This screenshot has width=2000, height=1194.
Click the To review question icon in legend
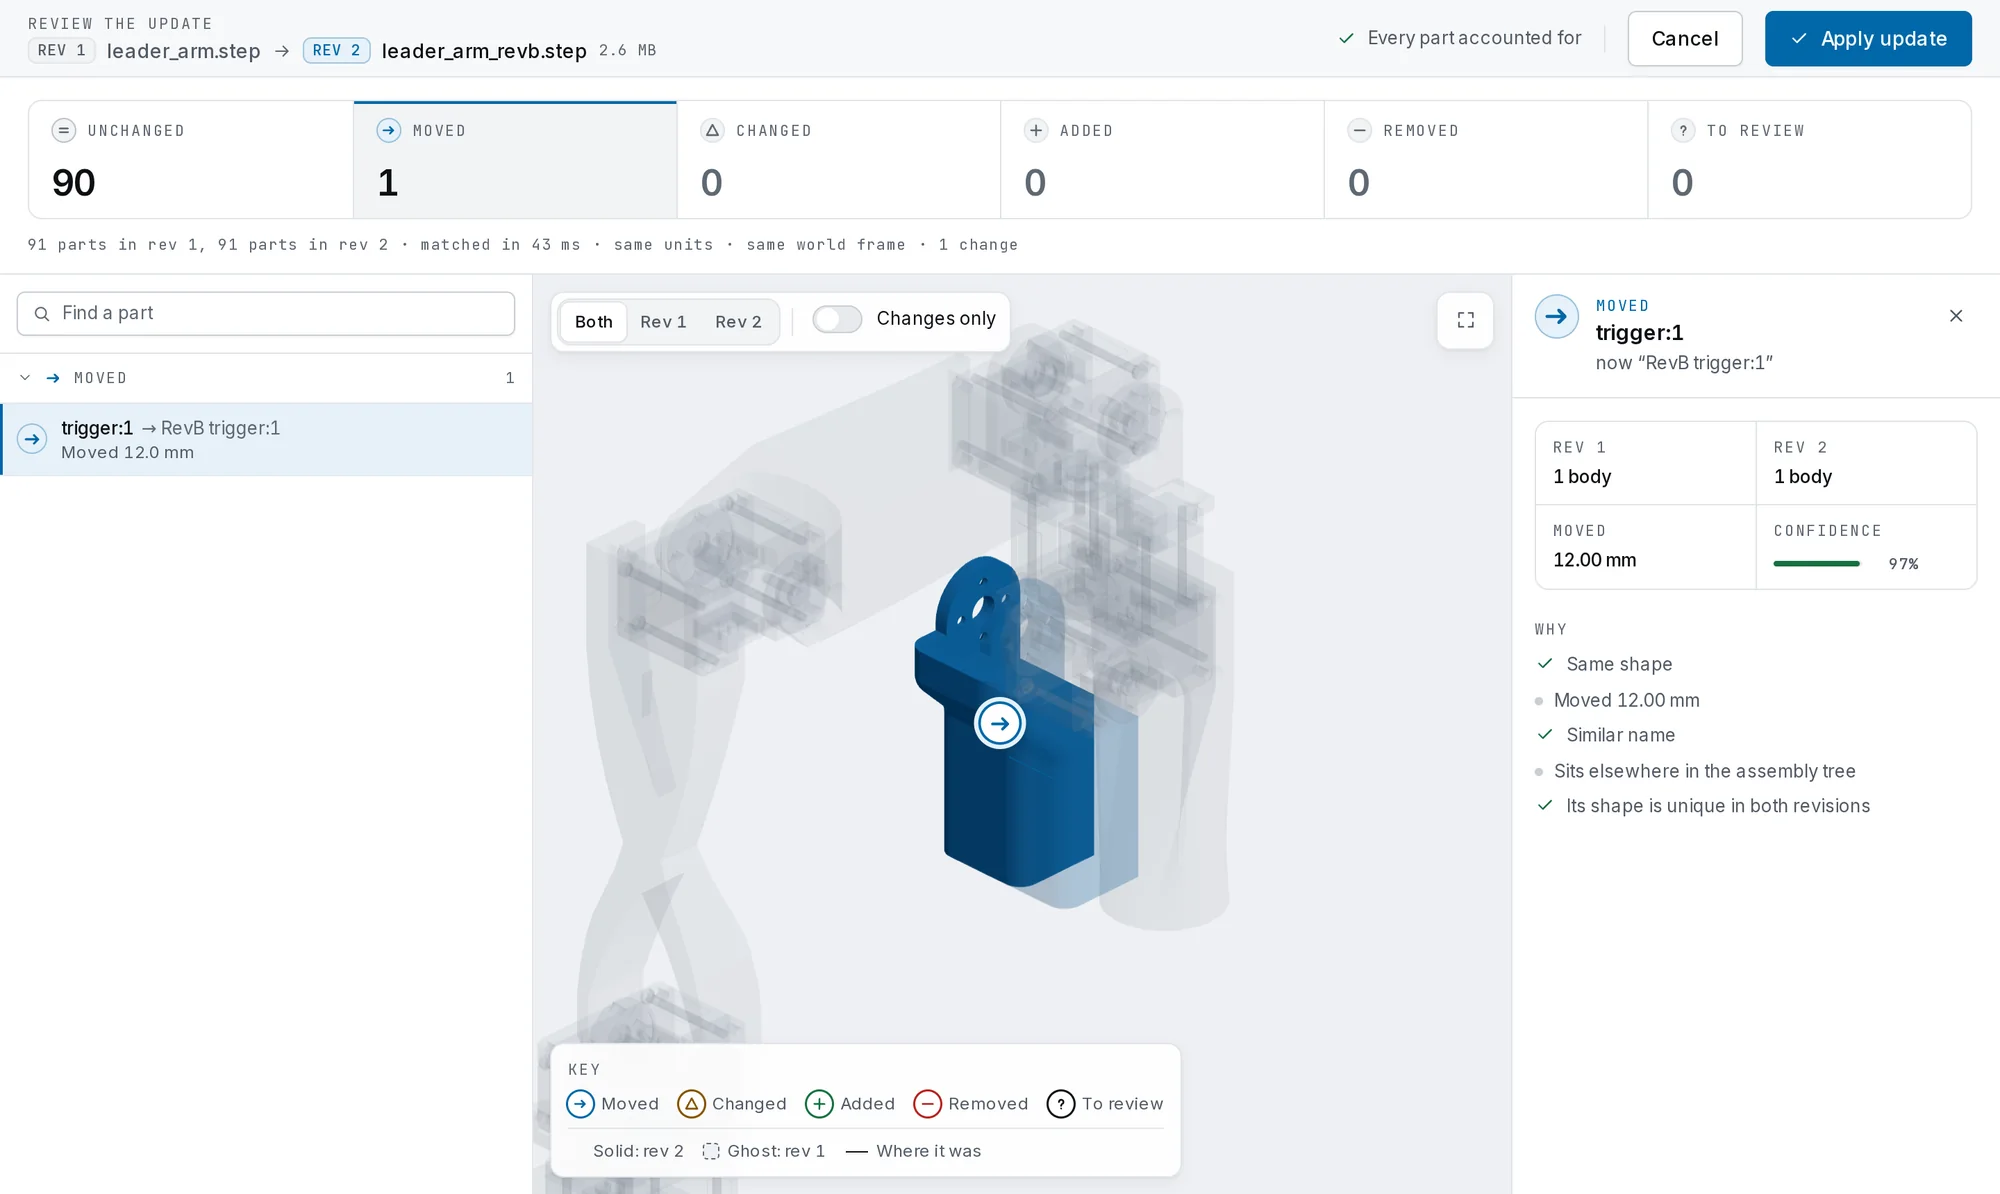click(x=1060, y=1103)
